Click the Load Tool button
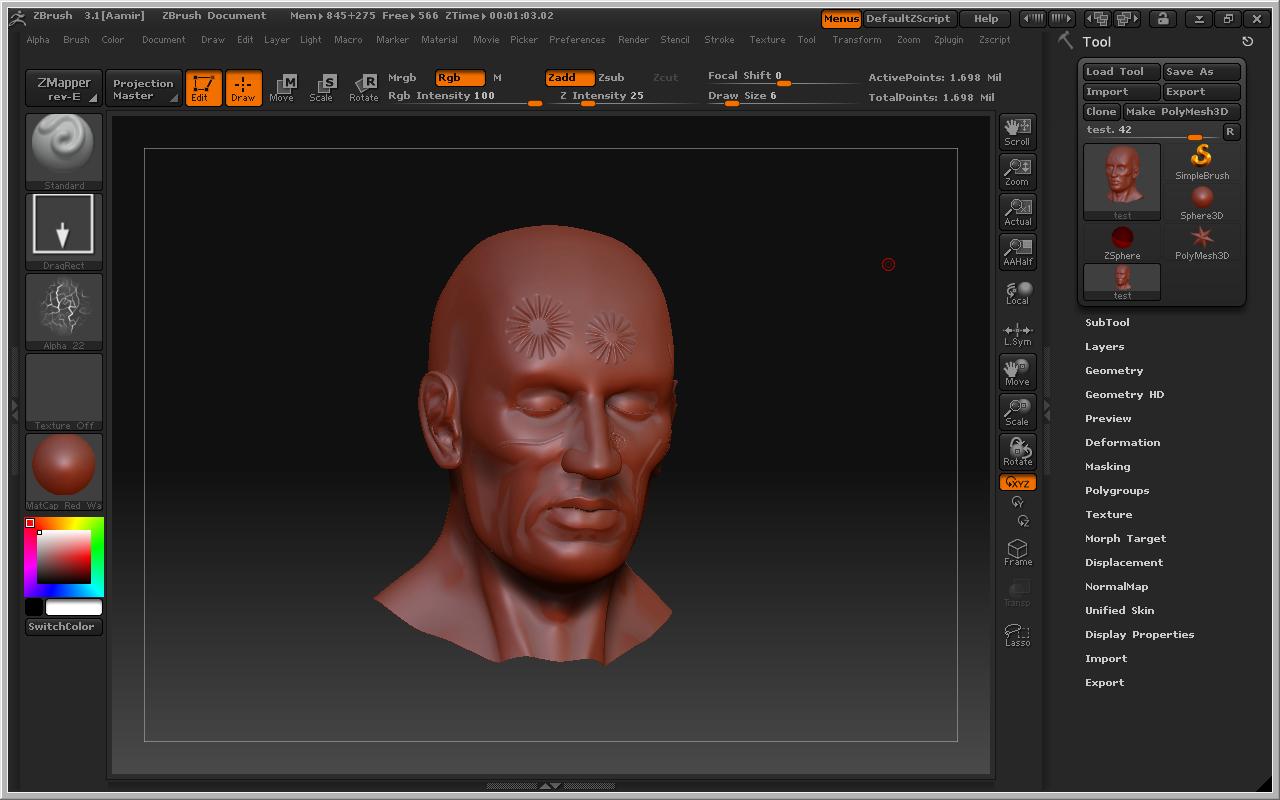 tap(1121, 72)
